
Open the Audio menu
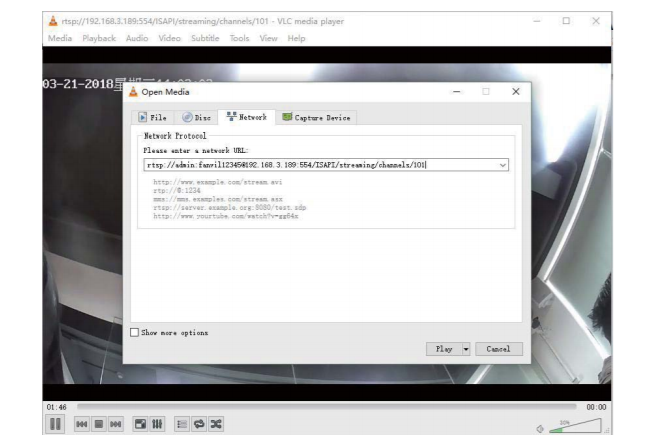137,38
